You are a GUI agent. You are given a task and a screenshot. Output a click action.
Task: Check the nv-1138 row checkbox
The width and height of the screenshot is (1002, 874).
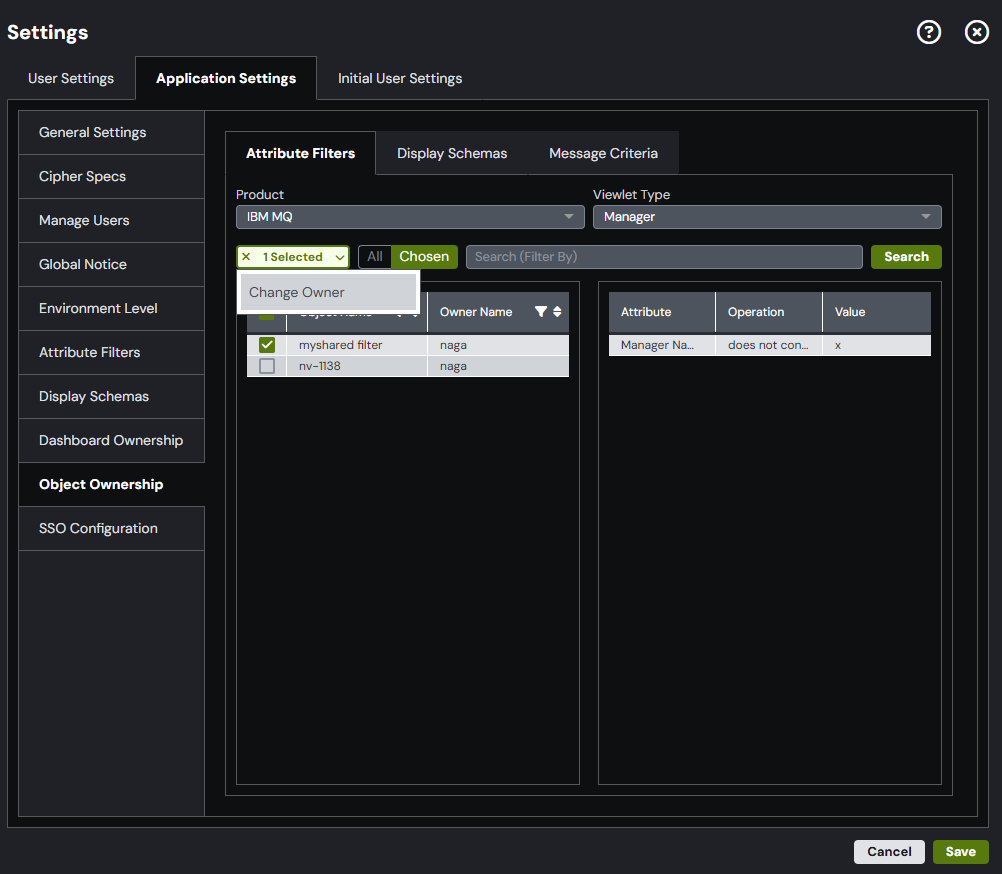click(267, 366)
